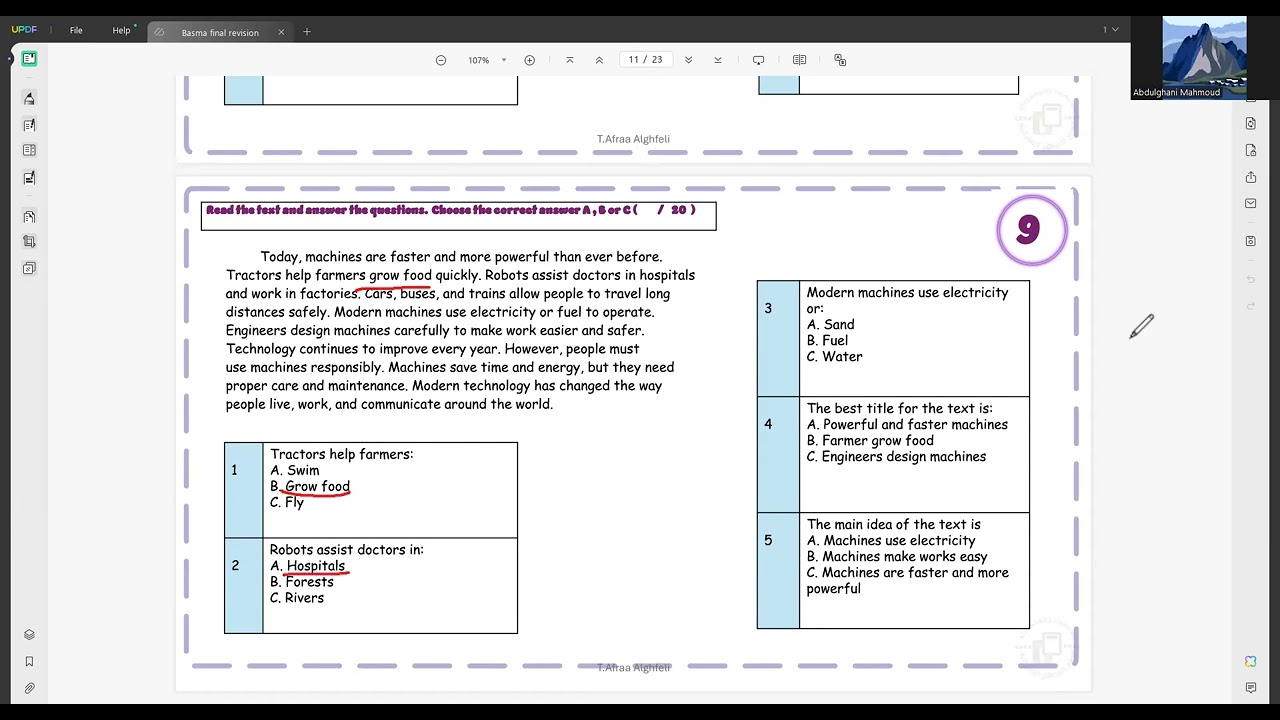Viewport: 1280px width, 720px height.
Task: Go to the next page
Action: [x=688, y=60]
